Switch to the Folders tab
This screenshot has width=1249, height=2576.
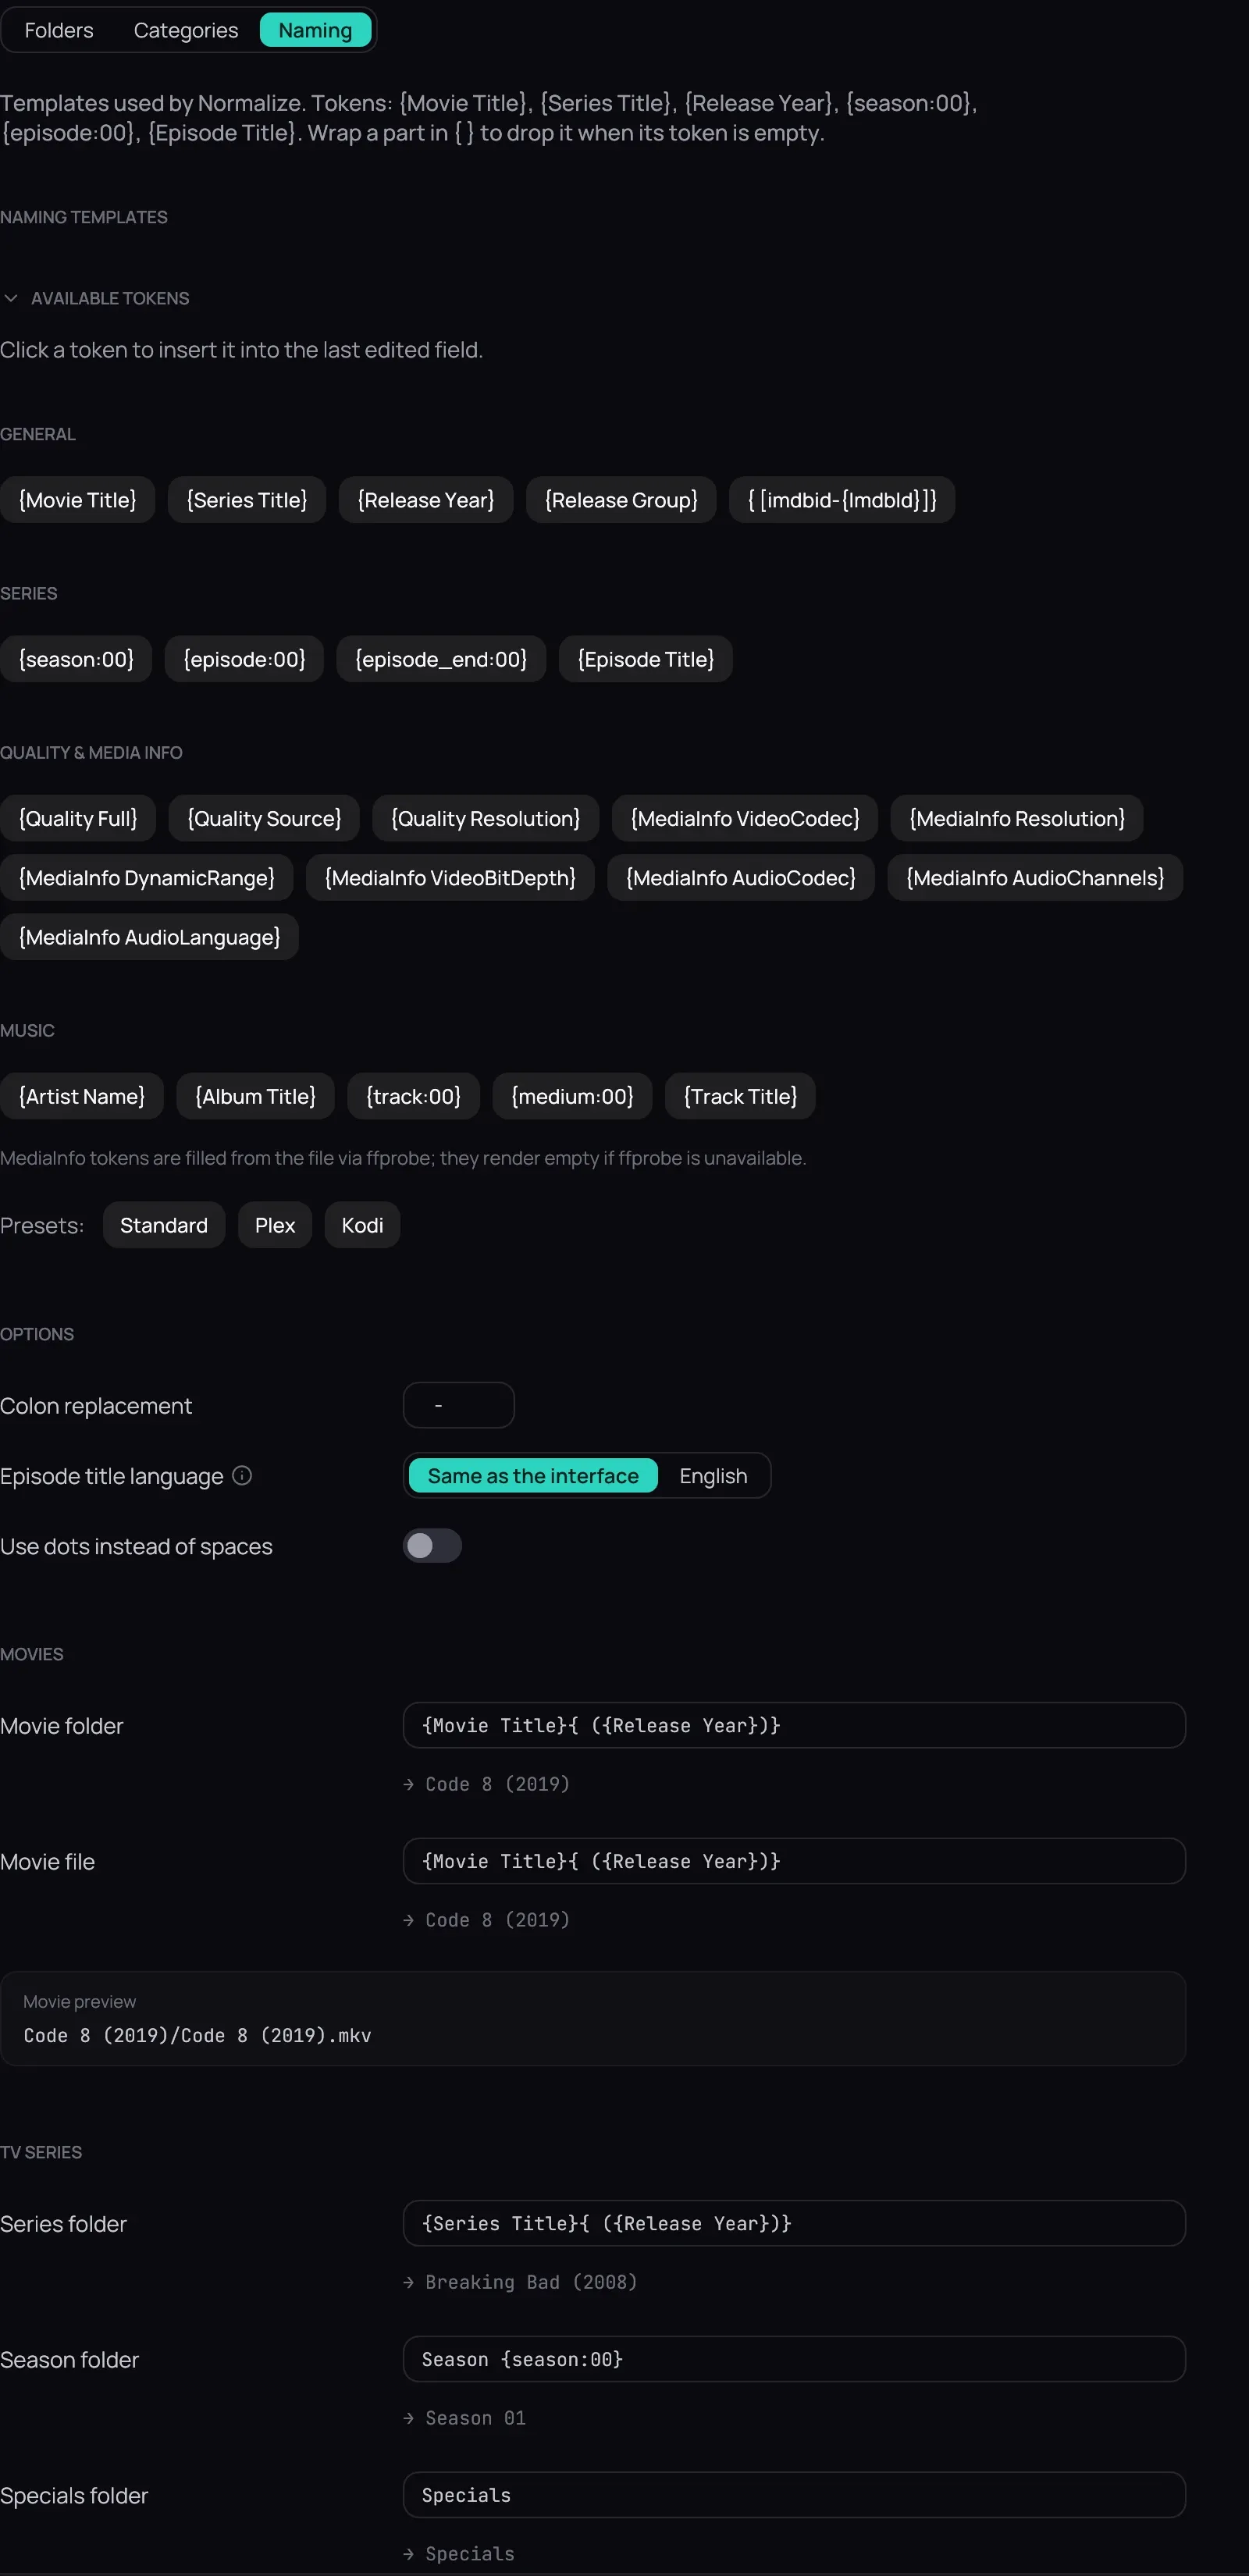tap(59, 30)
